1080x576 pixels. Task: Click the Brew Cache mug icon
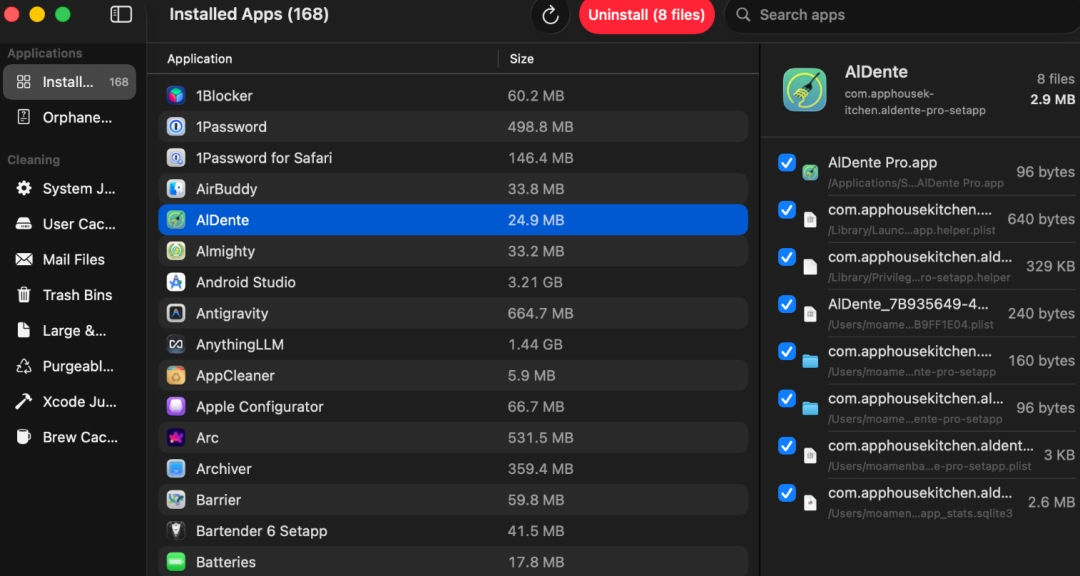coord(23,437)
